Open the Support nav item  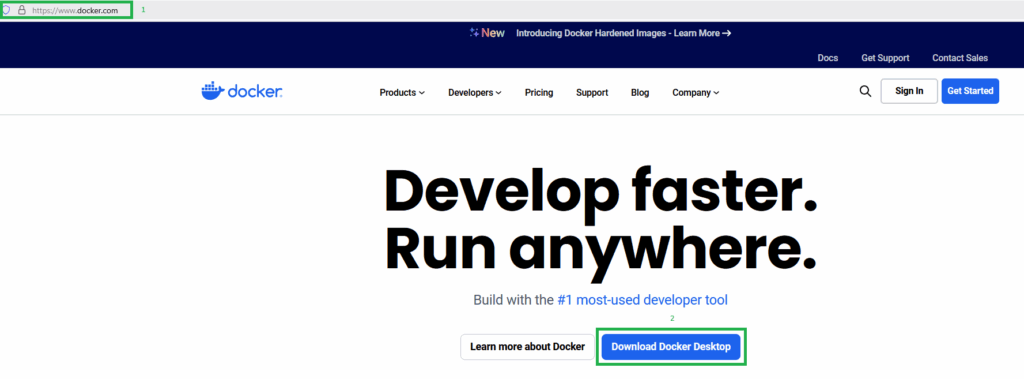click(x=592, y=93)
